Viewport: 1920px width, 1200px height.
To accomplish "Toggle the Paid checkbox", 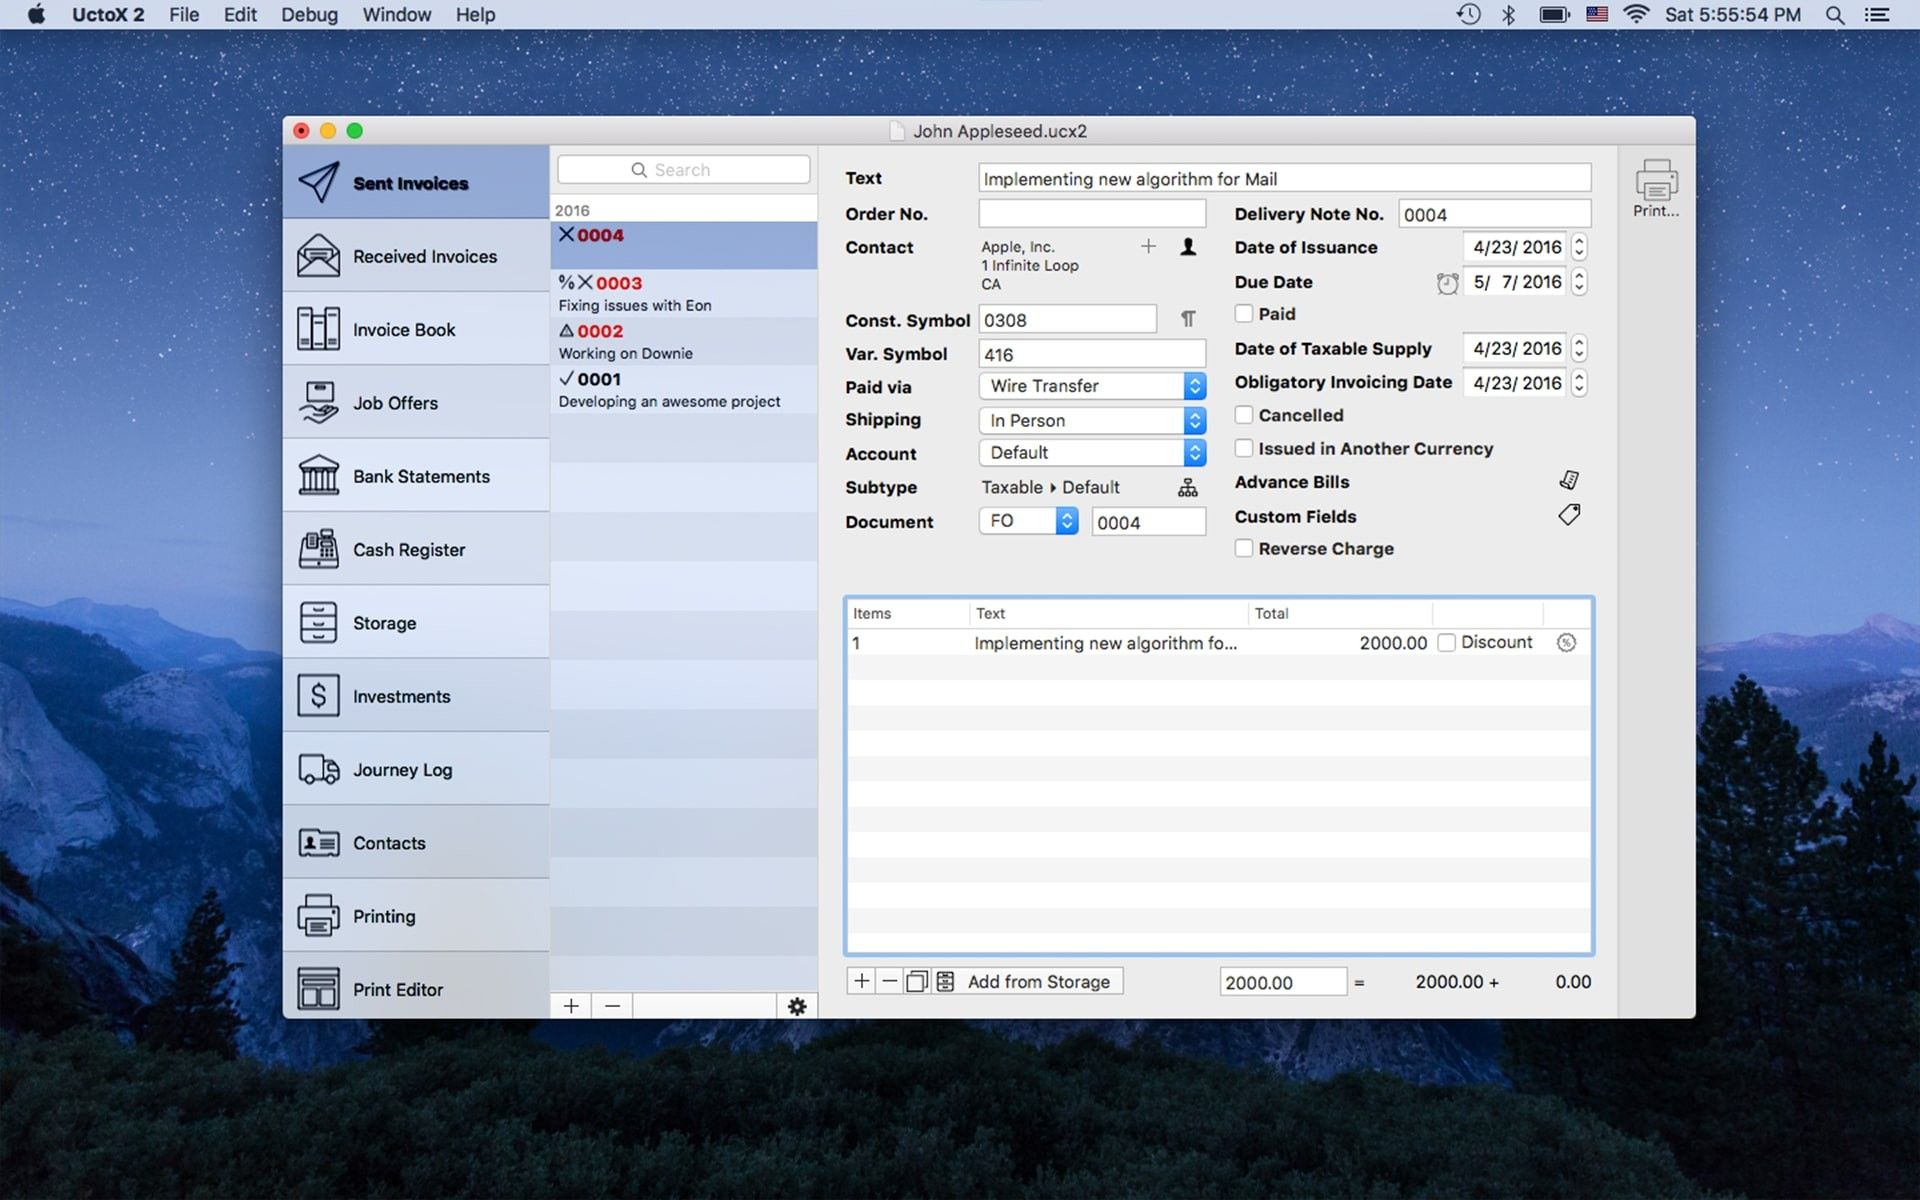I will pyautogui.click(x=1241, y=312).
